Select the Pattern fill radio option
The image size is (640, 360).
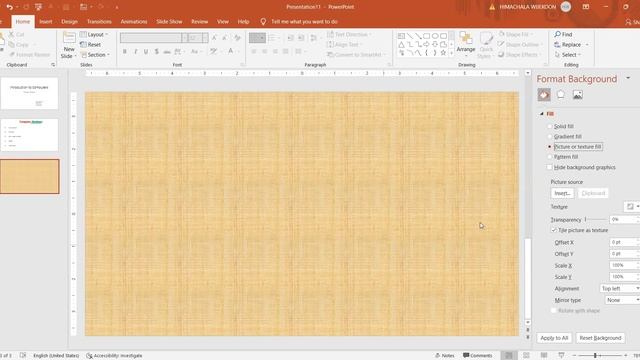pyautogui.click(x=549, y=157)
